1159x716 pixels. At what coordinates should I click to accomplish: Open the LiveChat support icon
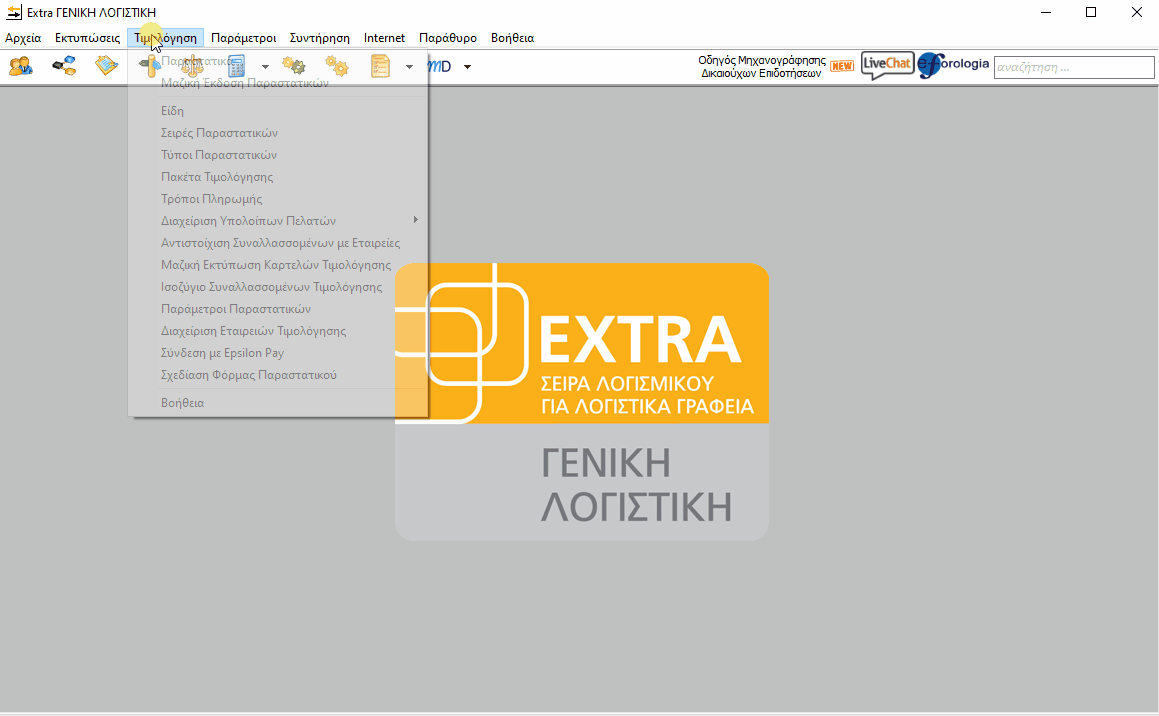(x=887, y=66)
